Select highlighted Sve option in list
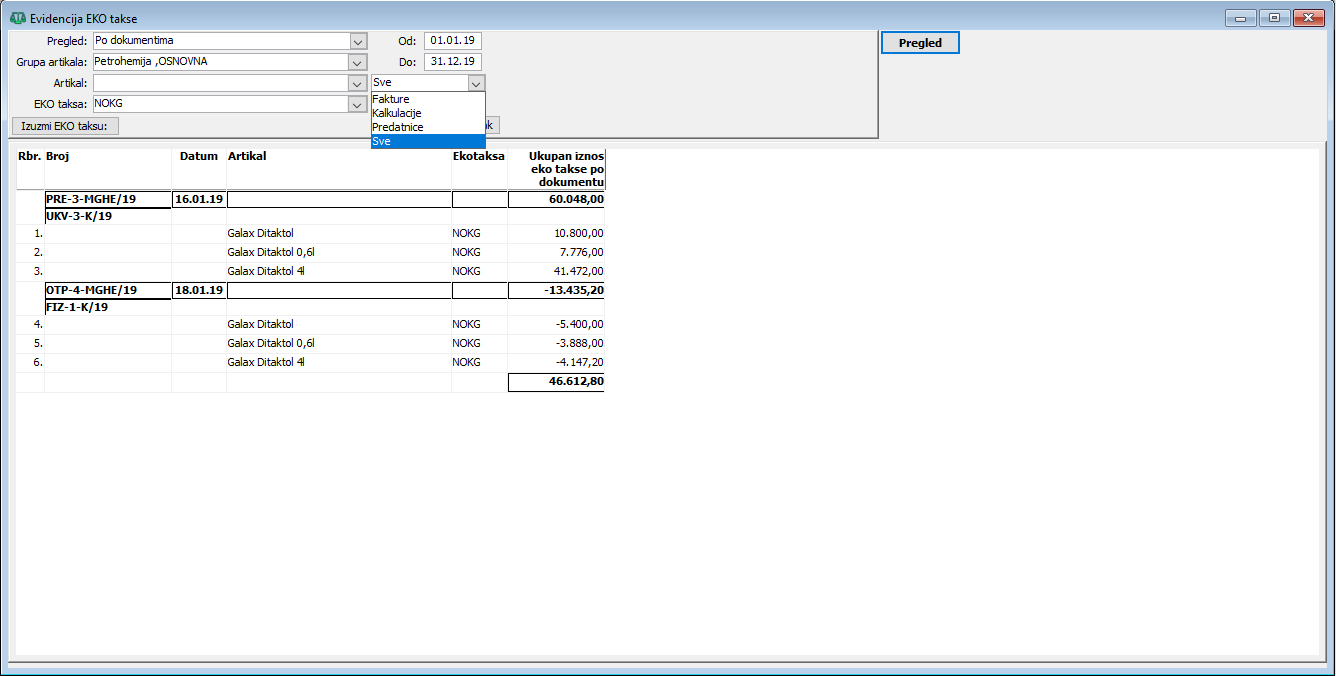 pyautogui.click(x=427, y=142)
